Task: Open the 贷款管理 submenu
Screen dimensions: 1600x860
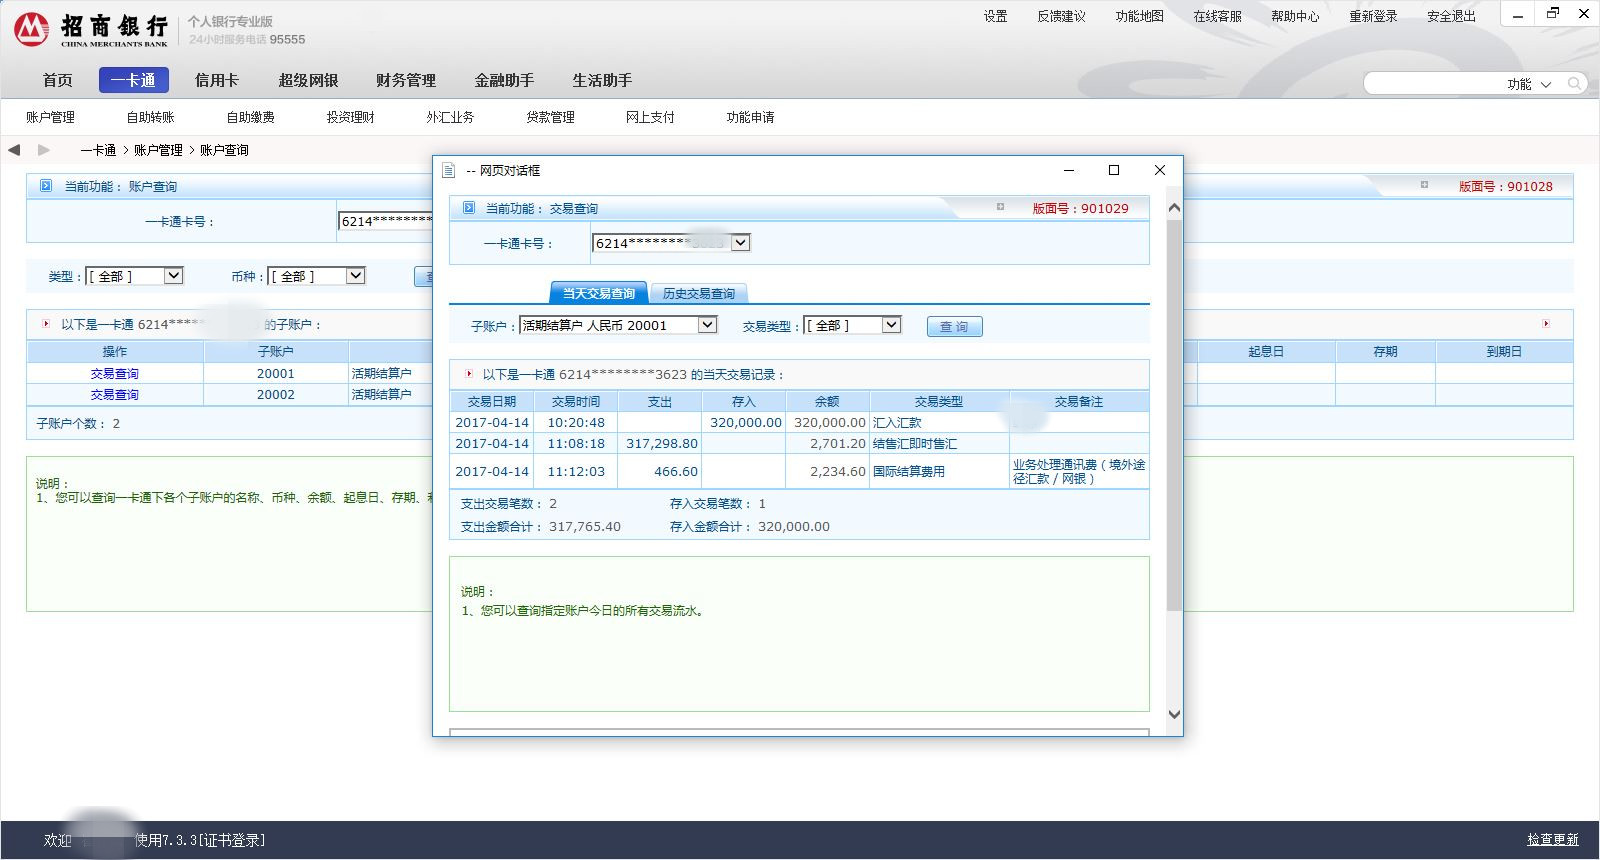Action: click(x=550, y=117)
